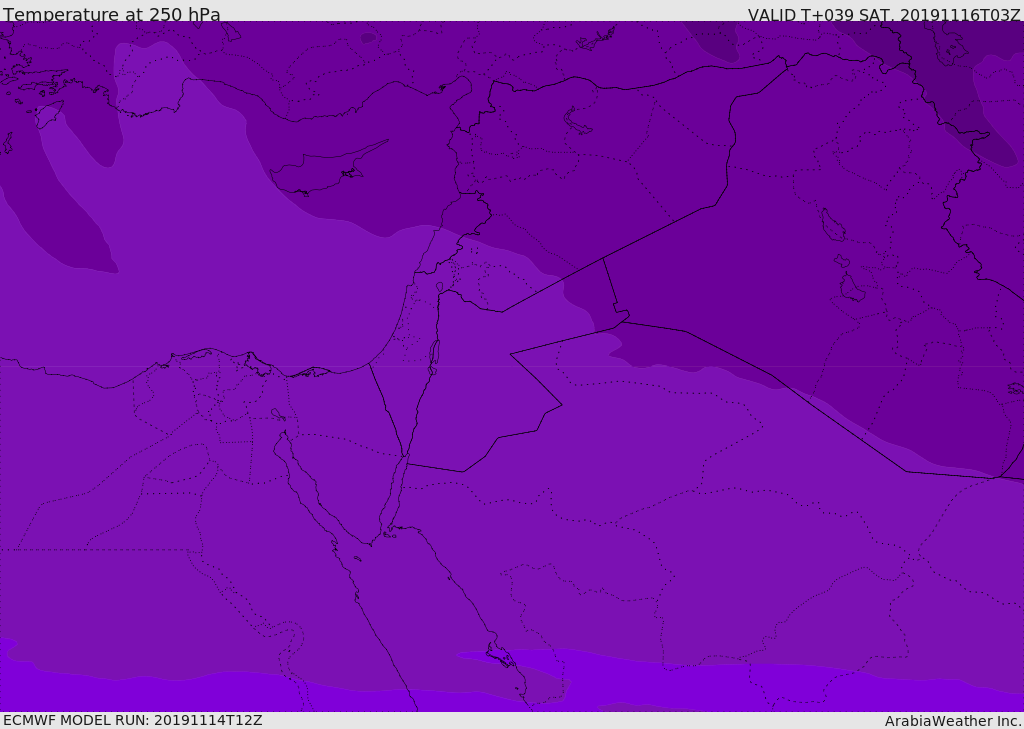Image resolution: width=1024 pixels, height=729 pixels.
Task: Open the ArabiaWeather Inc. credit text
Action: click(x=953, y=721)
